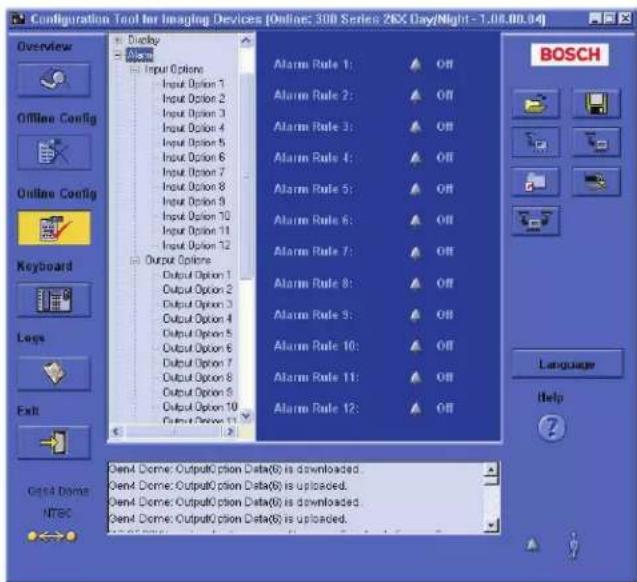This screenshot has width=637, height=582.
Task: Open Offline Config icon button
Action: pyautogui.click(x=54, y=152)
